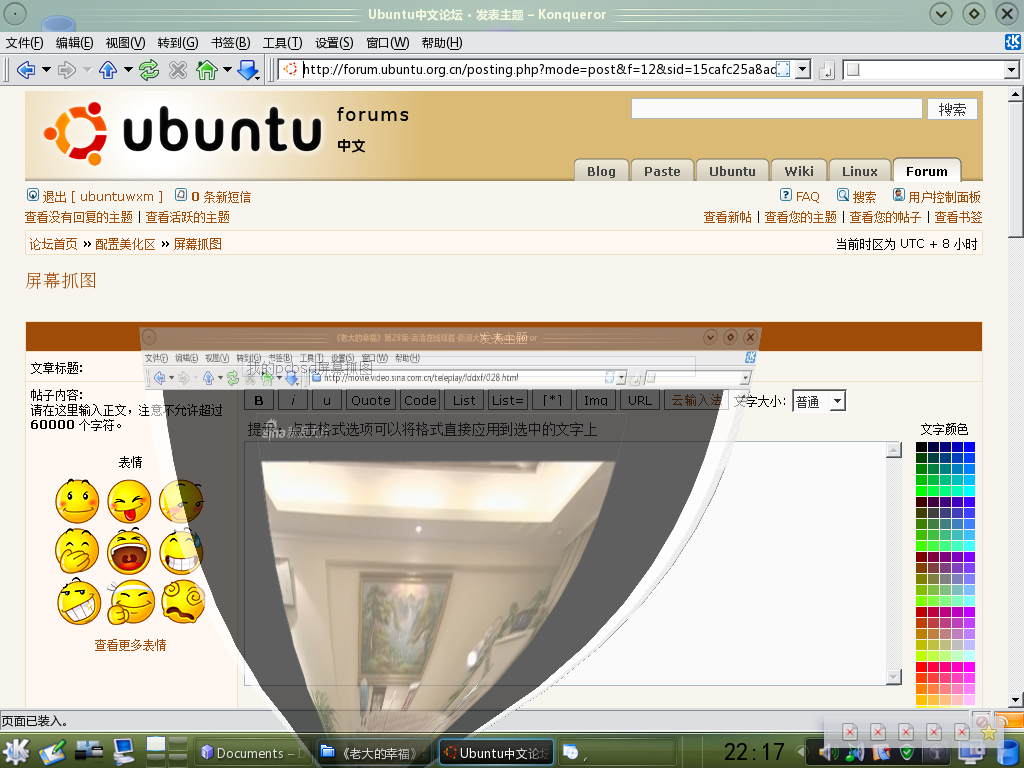Open the 设置(S) settings menu
Image resolution: width=1024 pixels, height=768 pixels.
tap(334, 42)
